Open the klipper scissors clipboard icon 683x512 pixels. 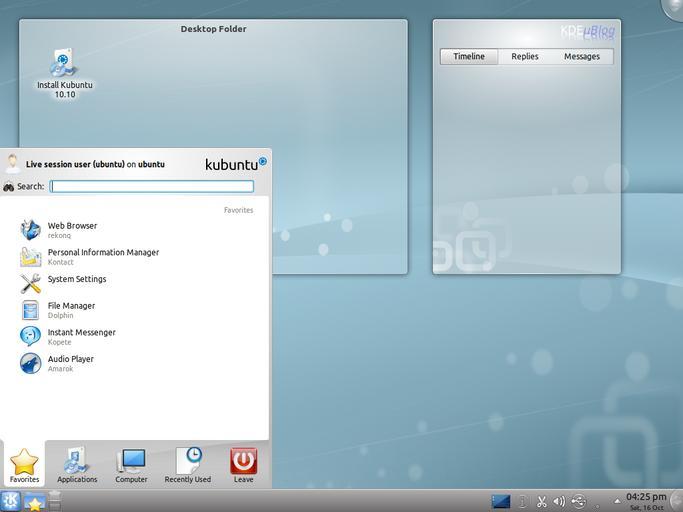[x=541, y=502]
